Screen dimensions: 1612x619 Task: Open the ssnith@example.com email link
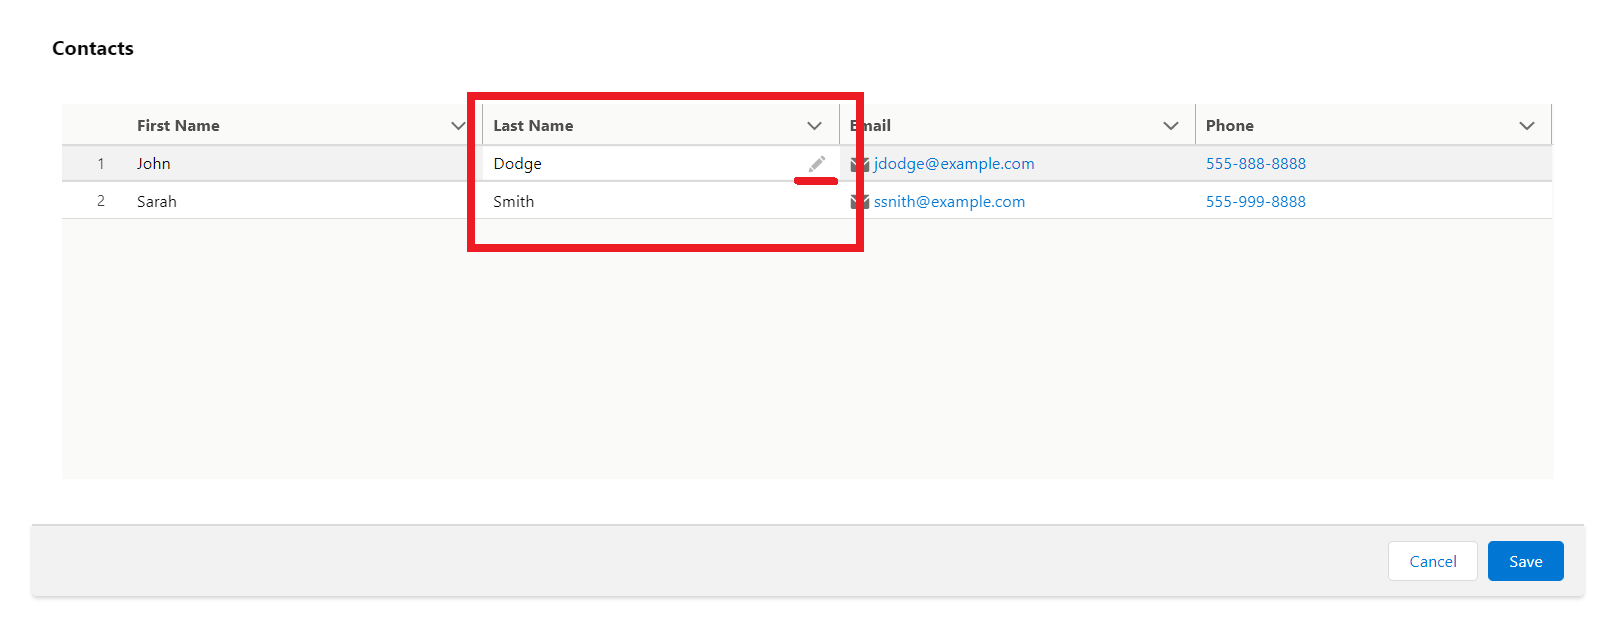click(949, 202)
